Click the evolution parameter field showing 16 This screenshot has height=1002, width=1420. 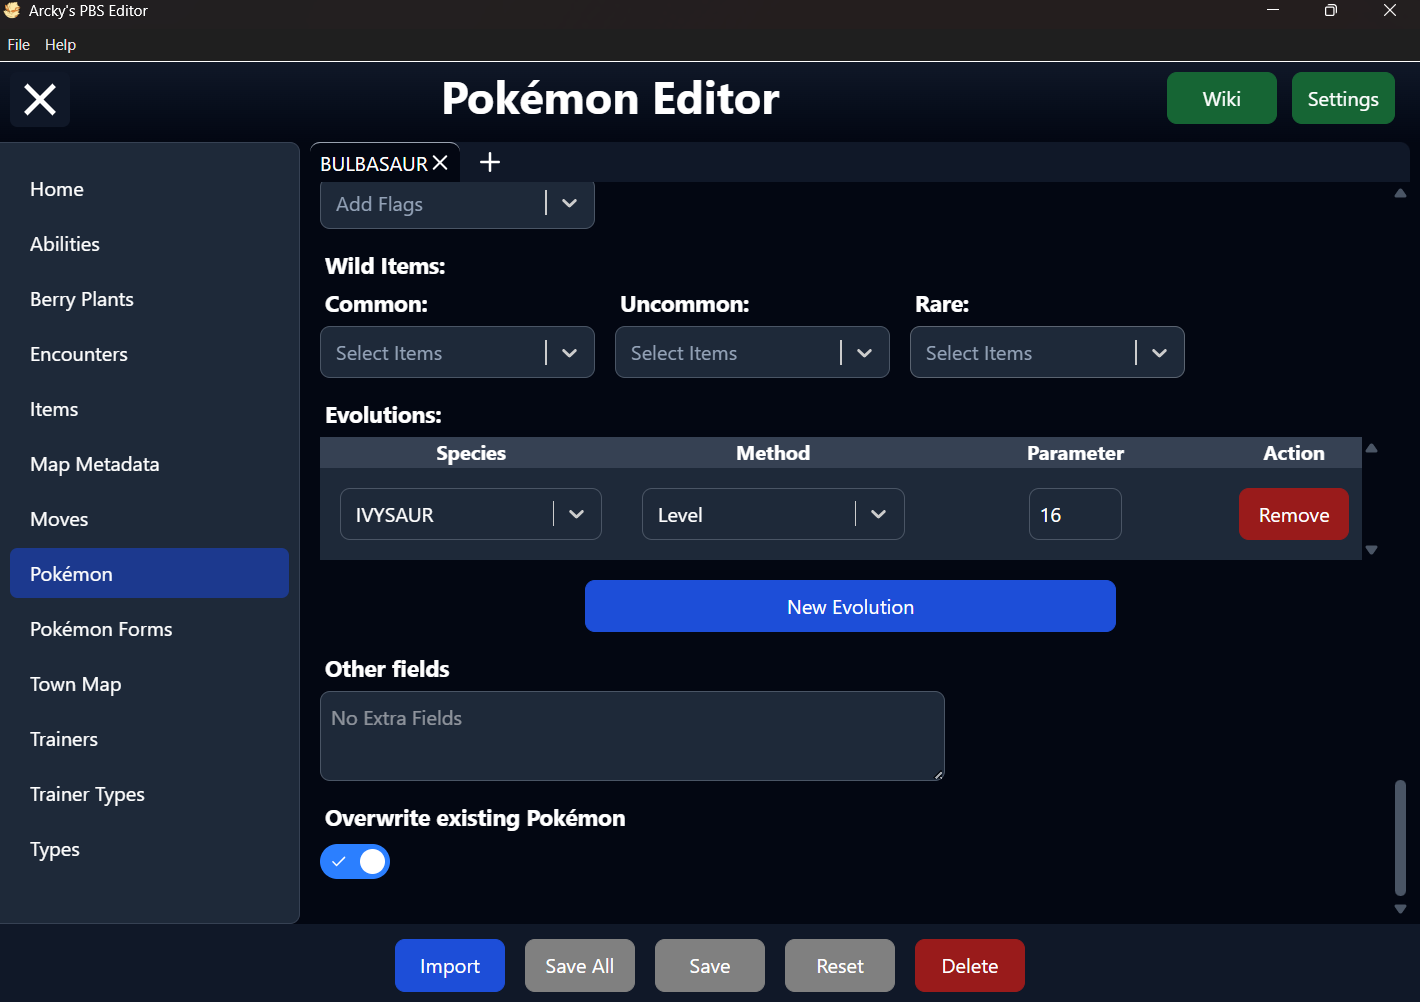1075,514
